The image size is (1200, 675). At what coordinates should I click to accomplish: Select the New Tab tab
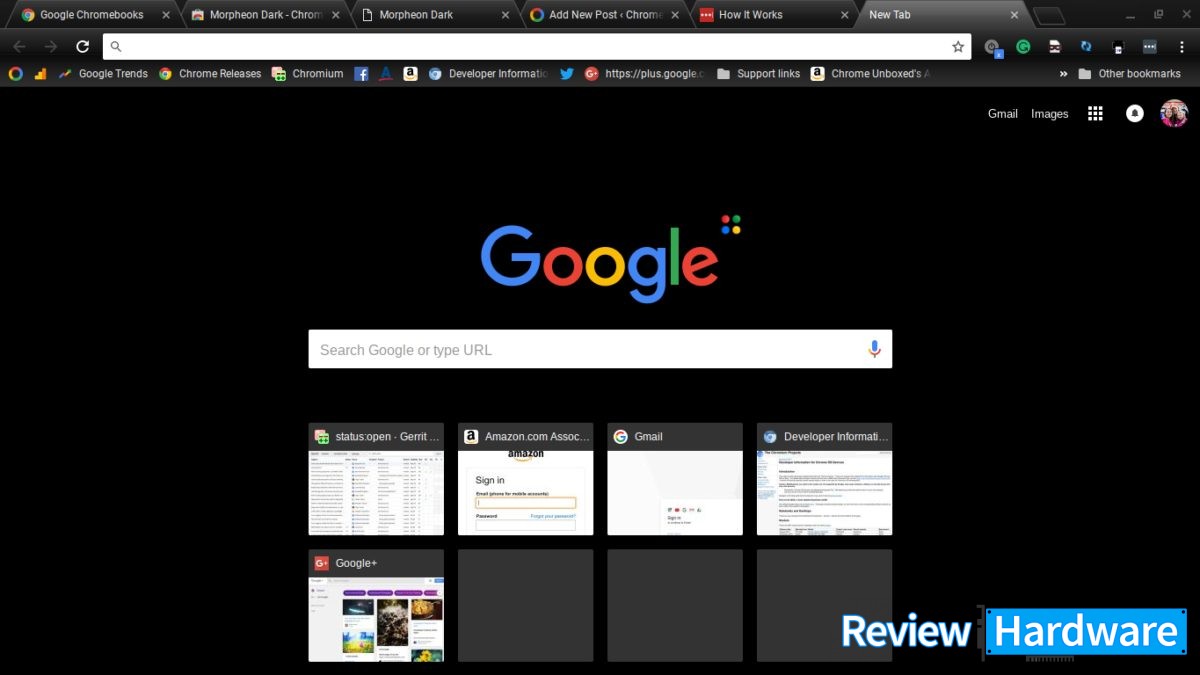[942, 15]
